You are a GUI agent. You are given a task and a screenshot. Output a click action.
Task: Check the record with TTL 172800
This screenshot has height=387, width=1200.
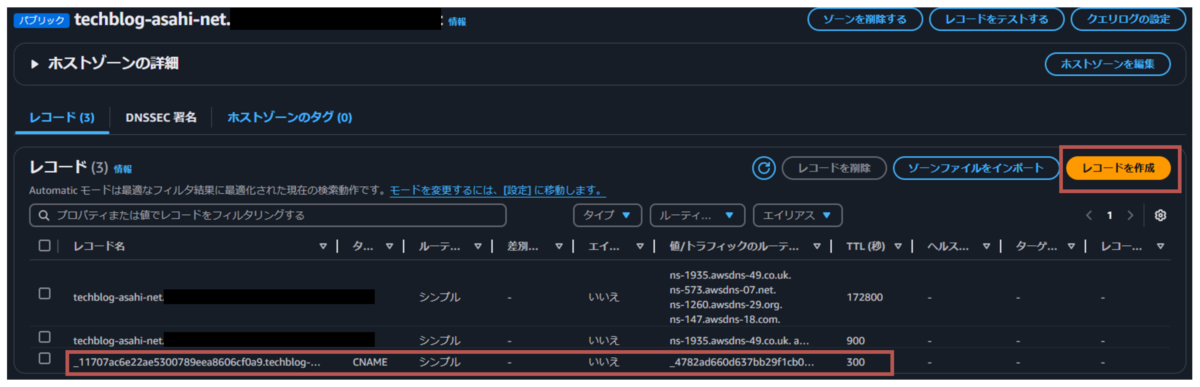44,293
